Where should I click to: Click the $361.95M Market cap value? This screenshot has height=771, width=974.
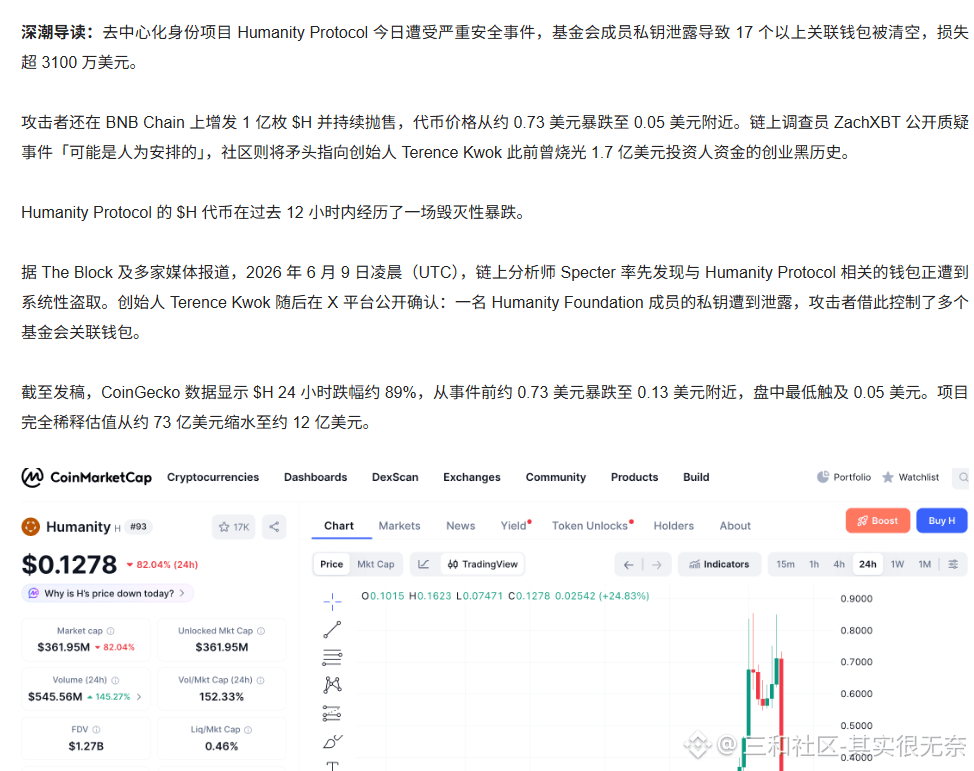(x=63, y=647)
